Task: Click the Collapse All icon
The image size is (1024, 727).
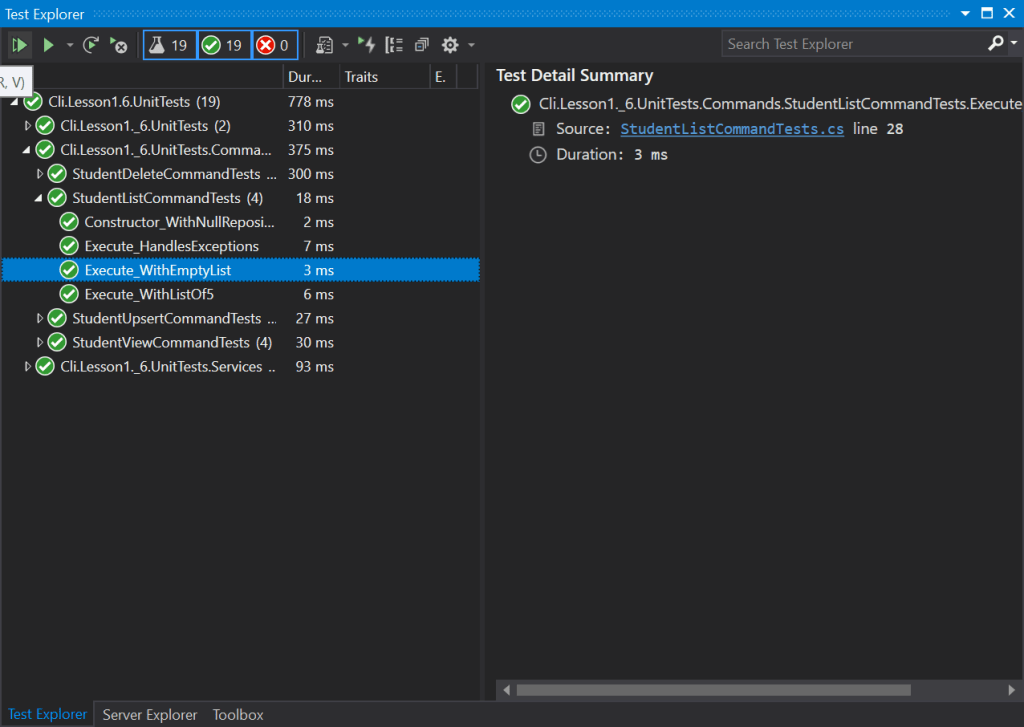Action: pos(421,45)
